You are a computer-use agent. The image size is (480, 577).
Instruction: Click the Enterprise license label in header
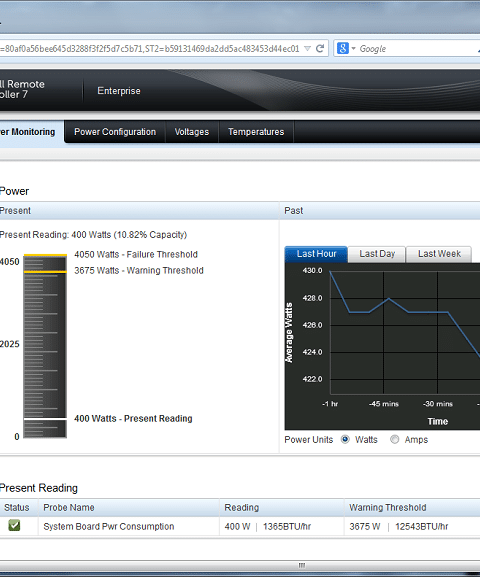pos(119,91)
